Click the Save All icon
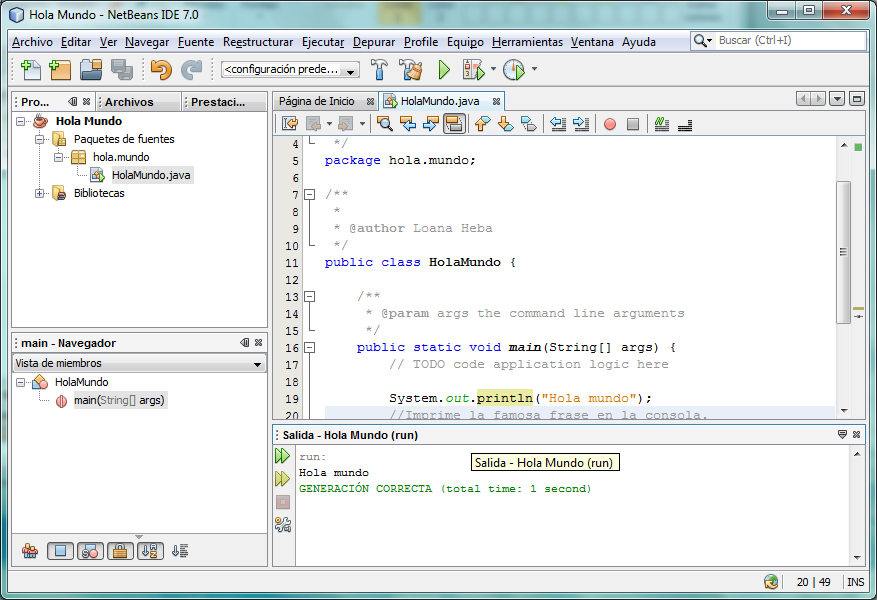Screen dimensions: 877x600 123,70
